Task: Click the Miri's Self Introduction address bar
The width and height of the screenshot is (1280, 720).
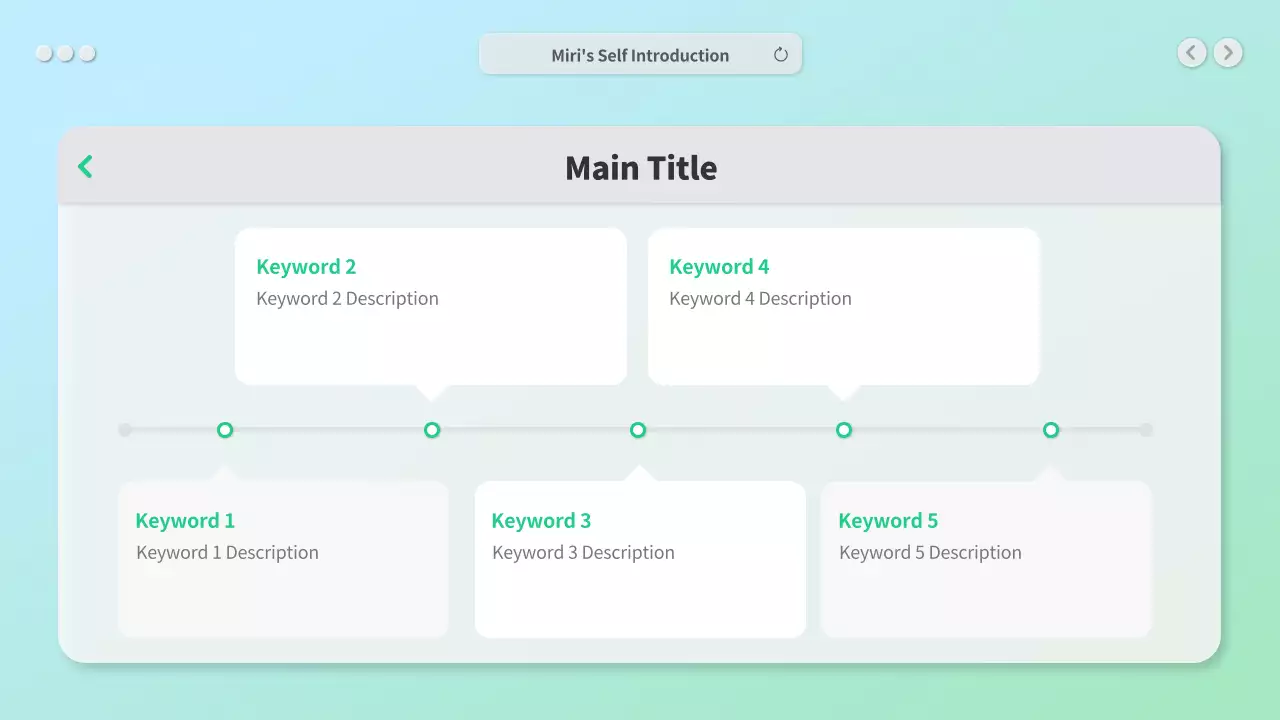Action: tap(640, 55)
